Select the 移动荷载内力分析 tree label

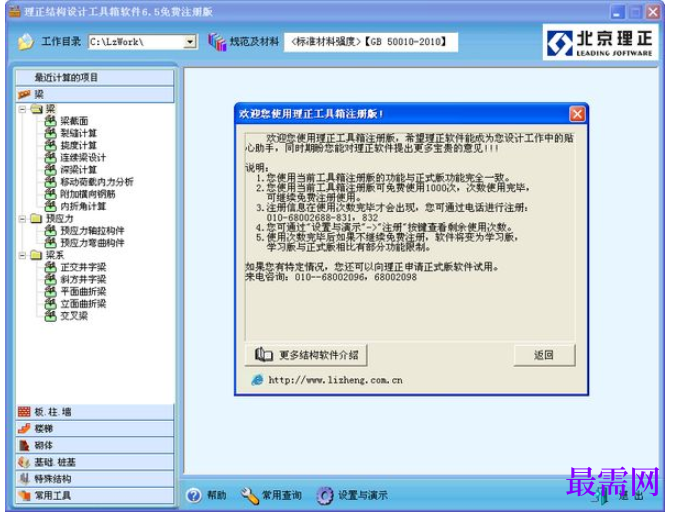click(97, 181)
